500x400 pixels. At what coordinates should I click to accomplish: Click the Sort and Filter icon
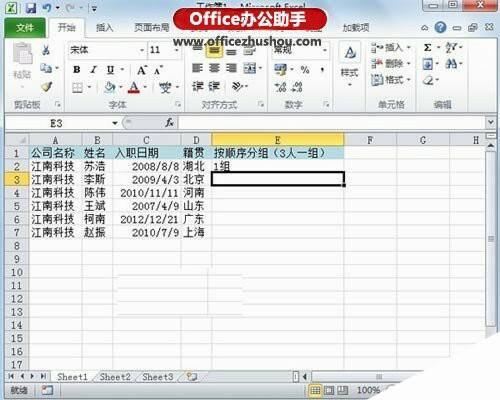click(x=451, y=48)
